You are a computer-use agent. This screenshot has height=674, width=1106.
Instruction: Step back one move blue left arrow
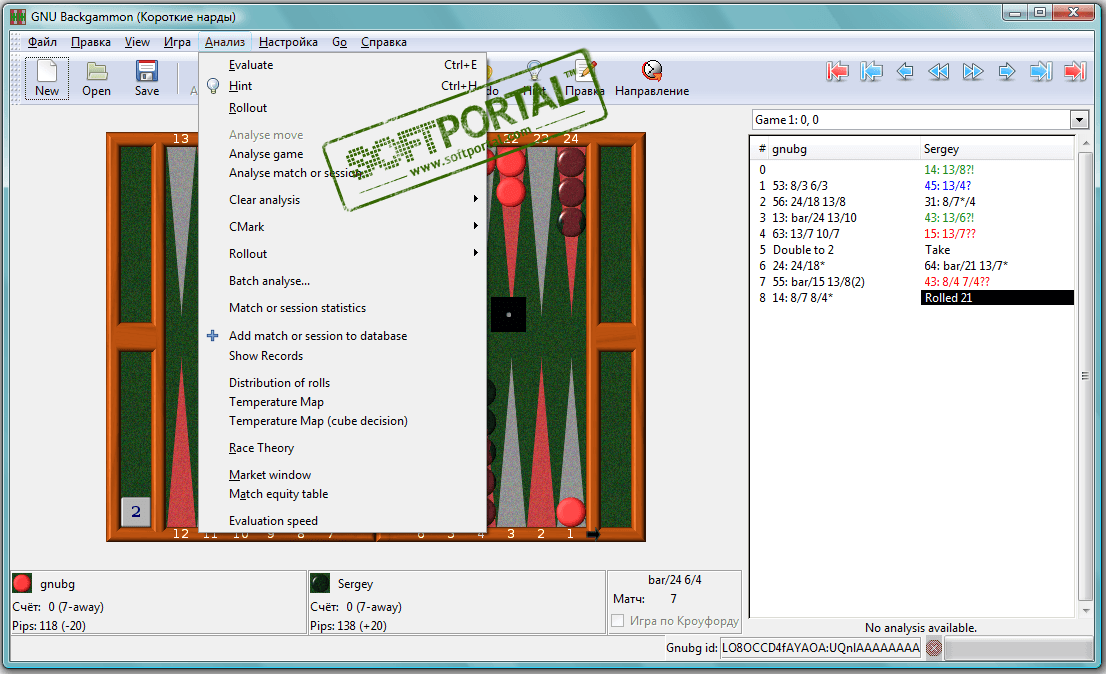pos(905,71)
